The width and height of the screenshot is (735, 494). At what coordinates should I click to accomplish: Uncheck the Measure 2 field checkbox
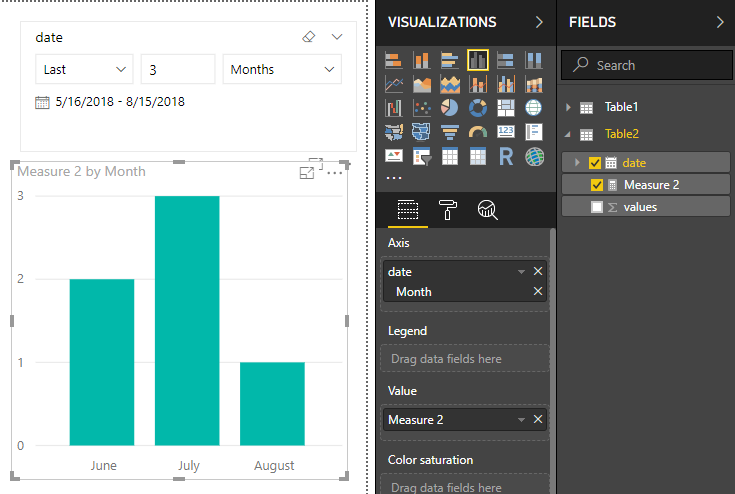[x=597, y=185]
